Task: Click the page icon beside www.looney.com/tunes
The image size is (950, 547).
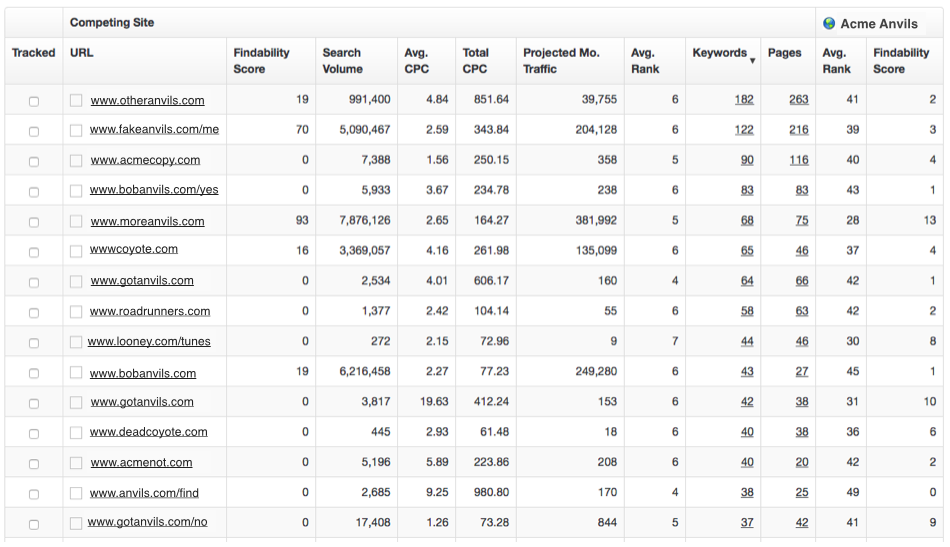Action: tap(76, 342)
